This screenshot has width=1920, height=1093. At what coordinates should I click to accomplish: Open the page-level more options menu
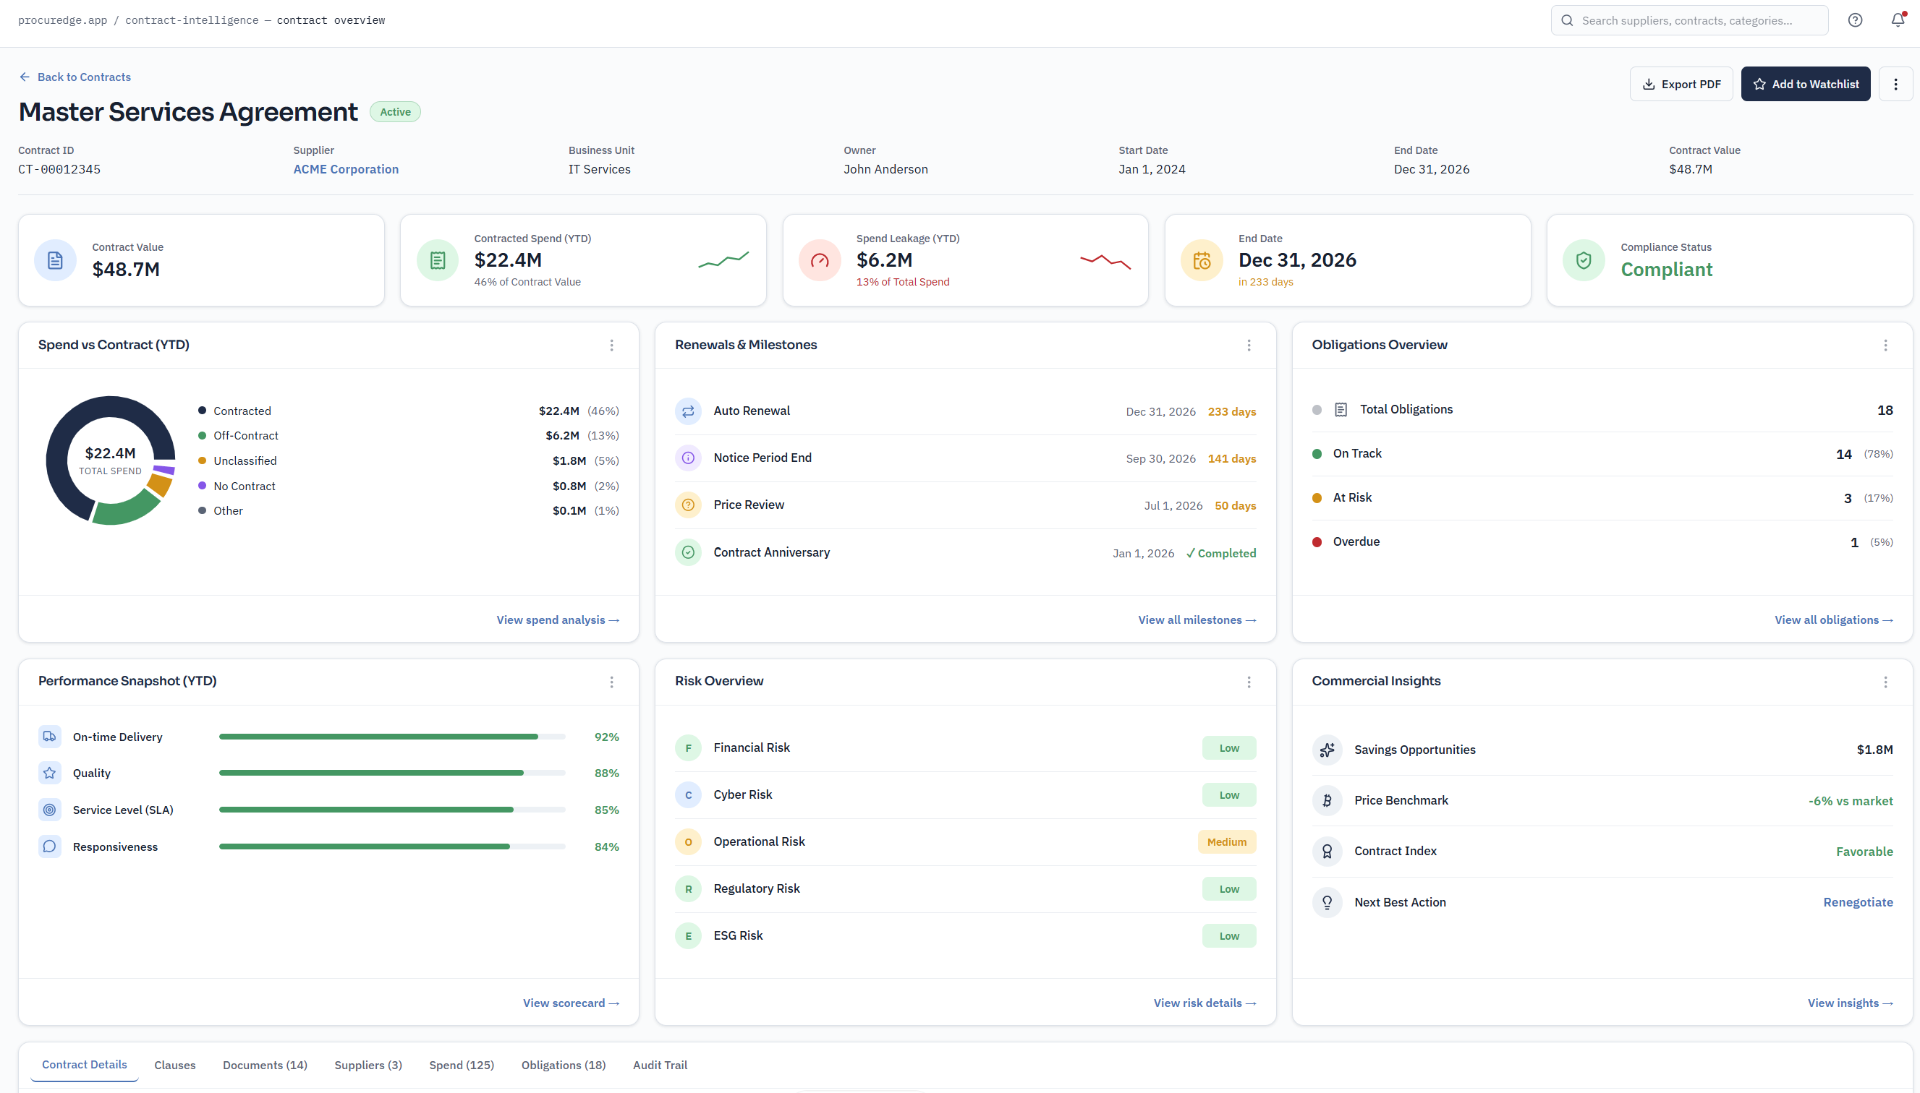click(1895, 84)
